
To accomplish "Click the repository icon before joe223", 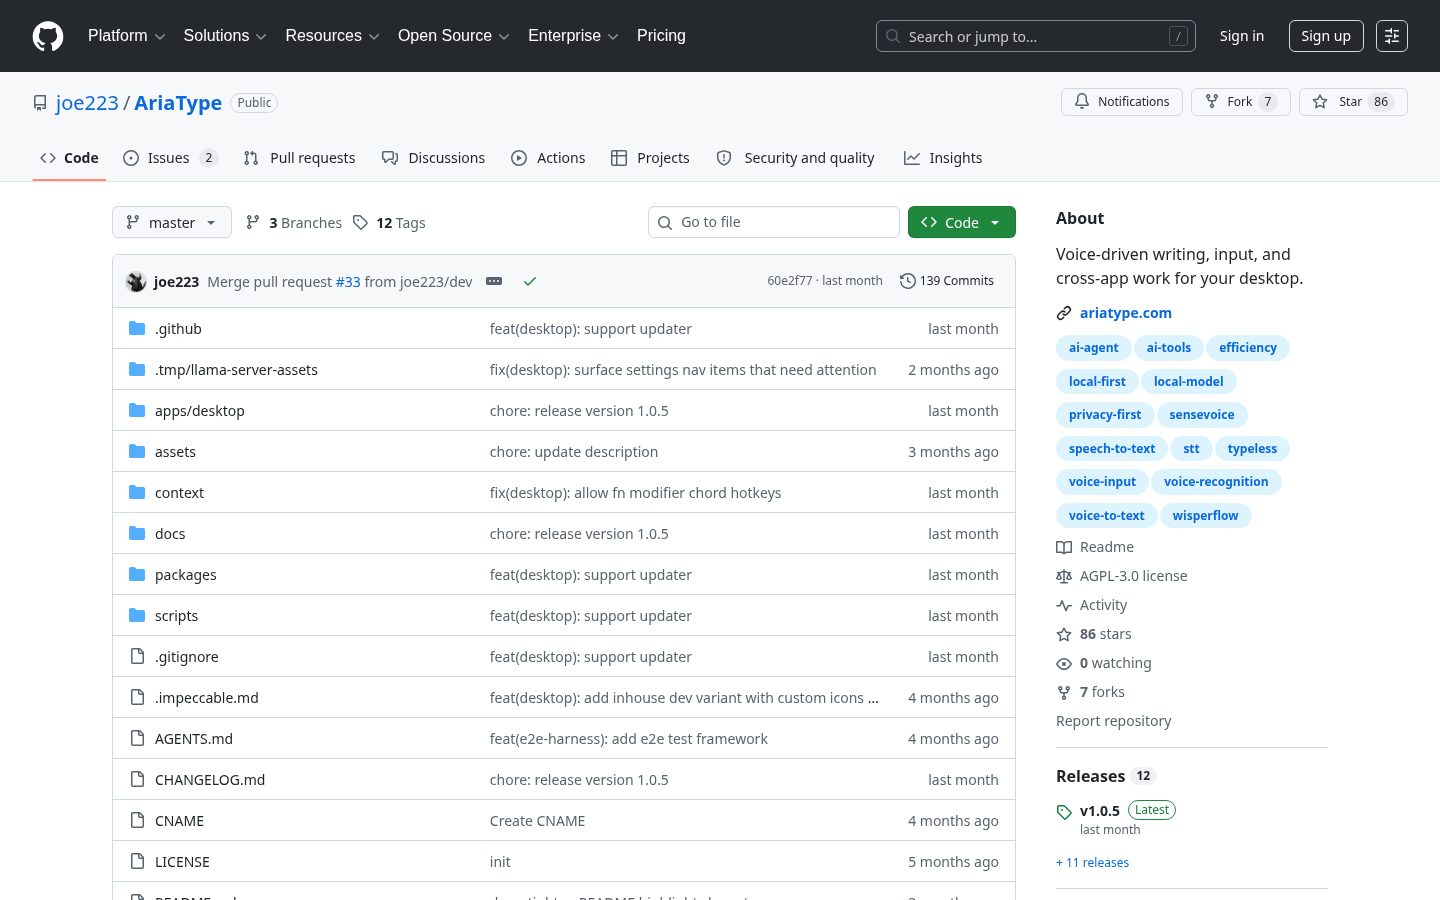I will coord(40,103).
